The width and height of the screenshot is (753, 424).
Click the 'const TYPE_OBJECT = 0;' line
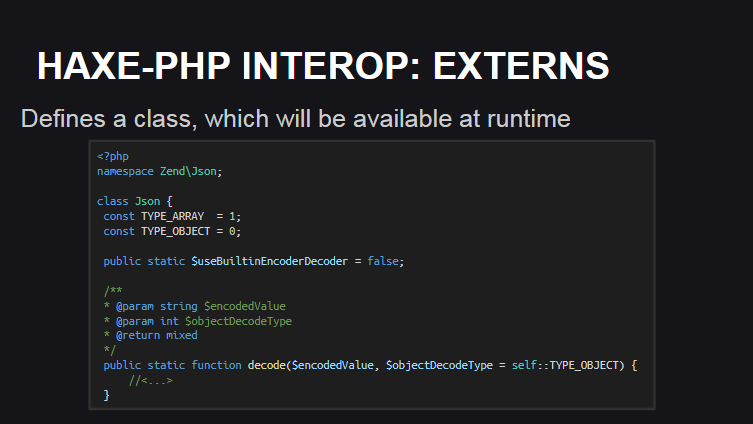172,231
